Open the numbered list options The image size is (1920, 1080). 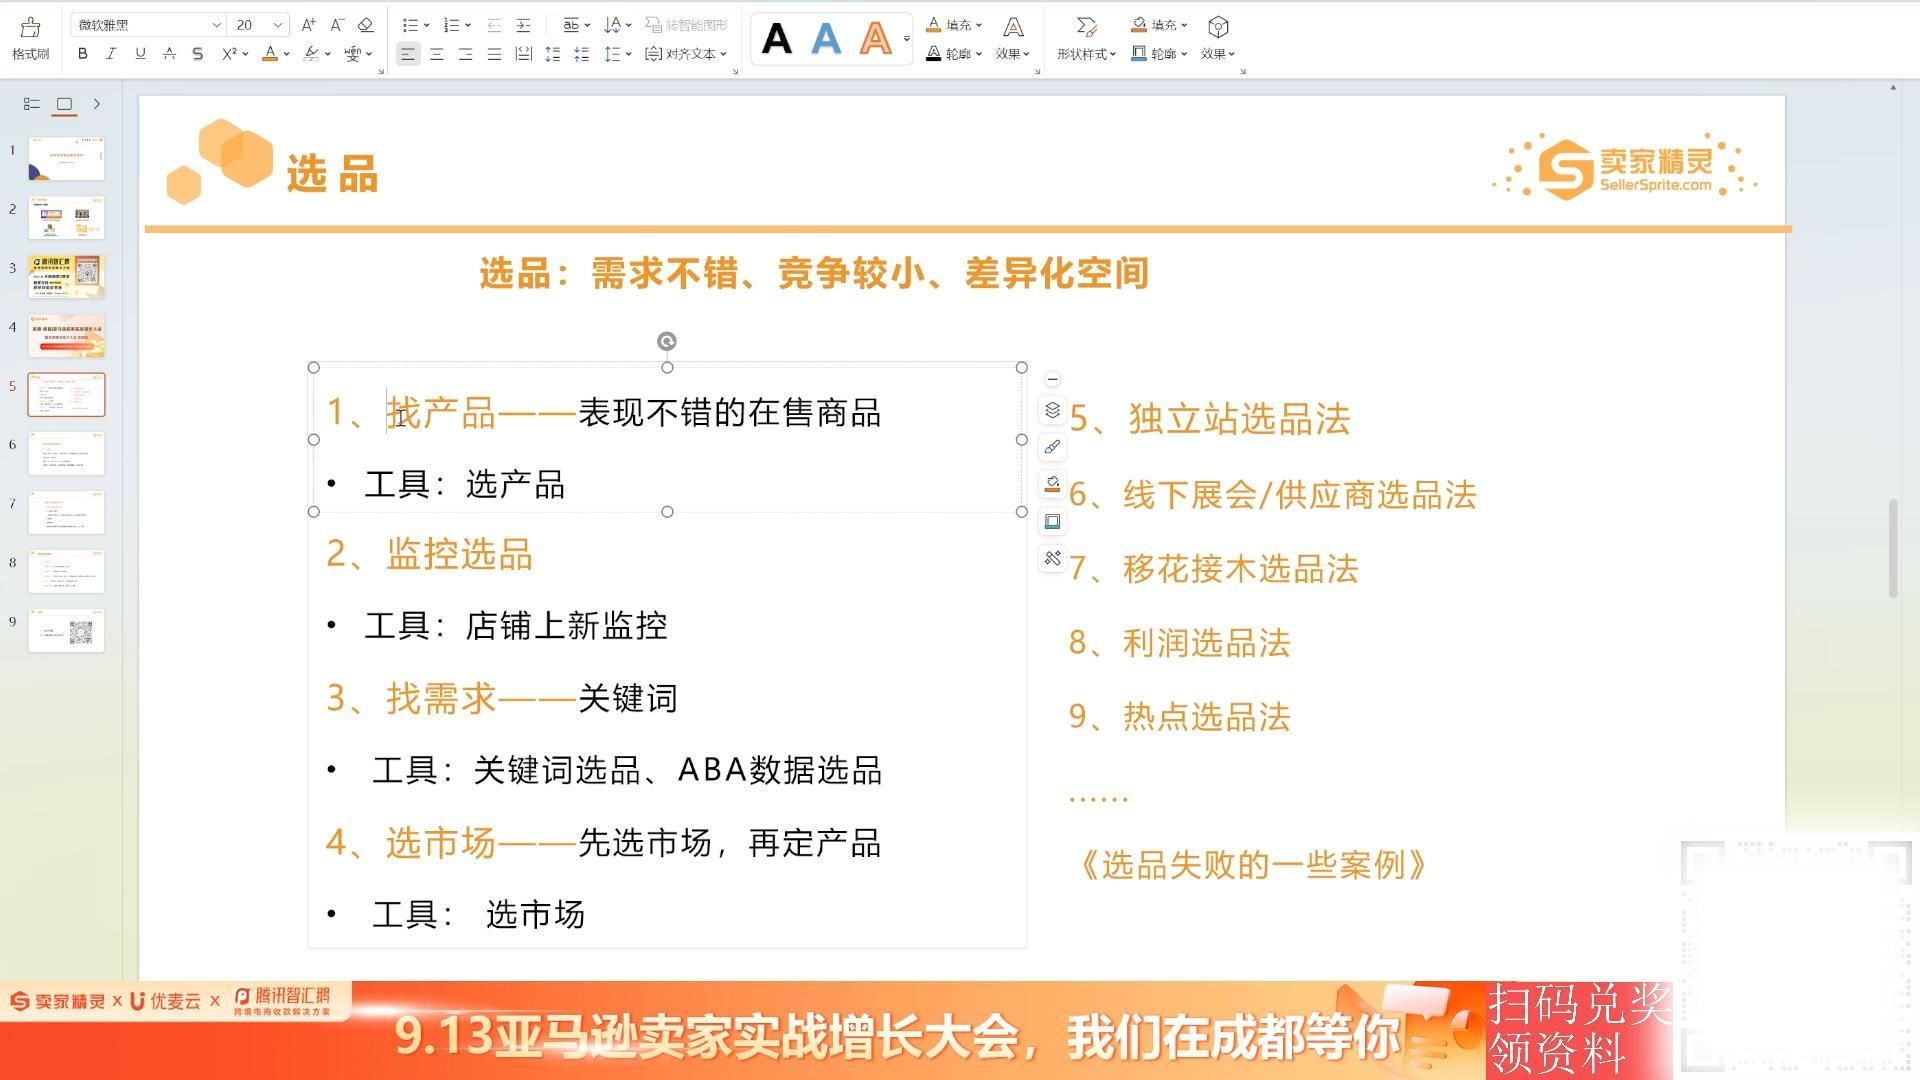point(457,25)
